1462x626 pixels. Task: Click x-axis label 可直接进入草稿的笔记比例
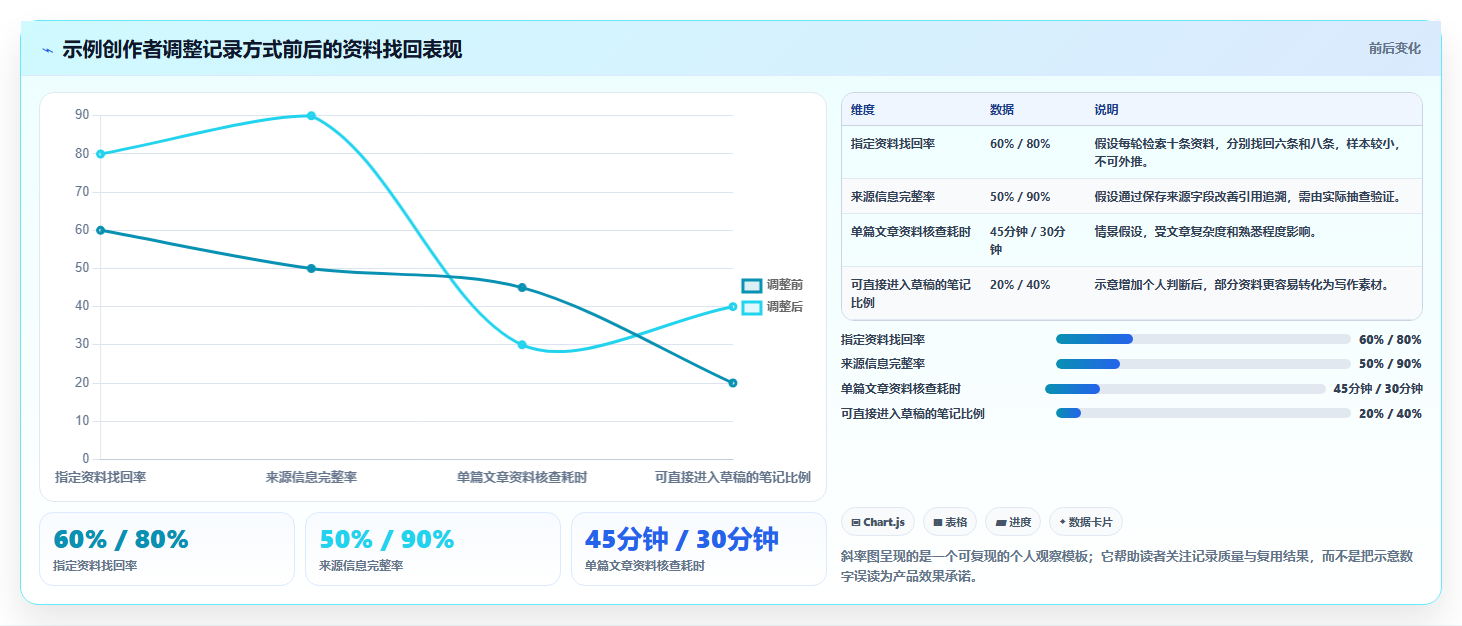pyautogui.click(x=733, y=478)
